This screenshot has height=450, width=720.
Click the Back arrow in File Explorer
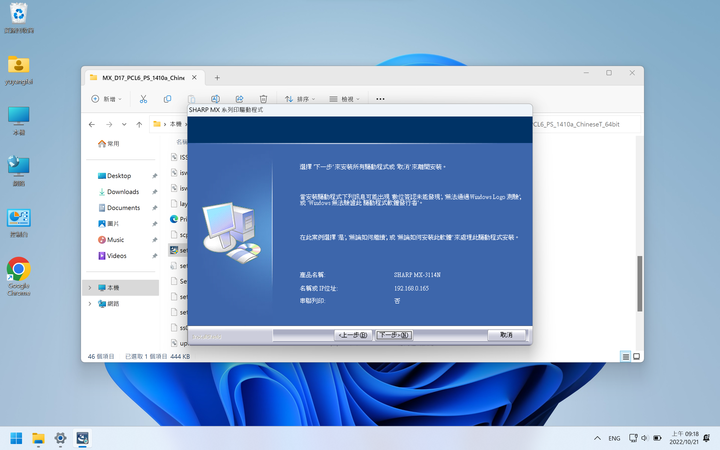[x=92, y=124]
